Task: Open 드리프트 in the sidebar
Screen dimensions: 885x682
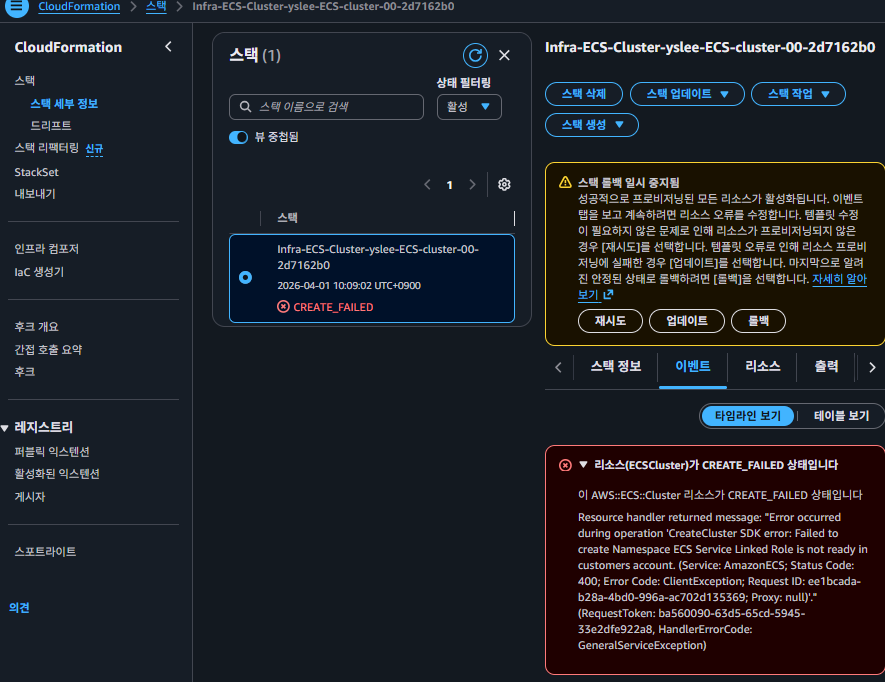Action: (x=51, y=125)
